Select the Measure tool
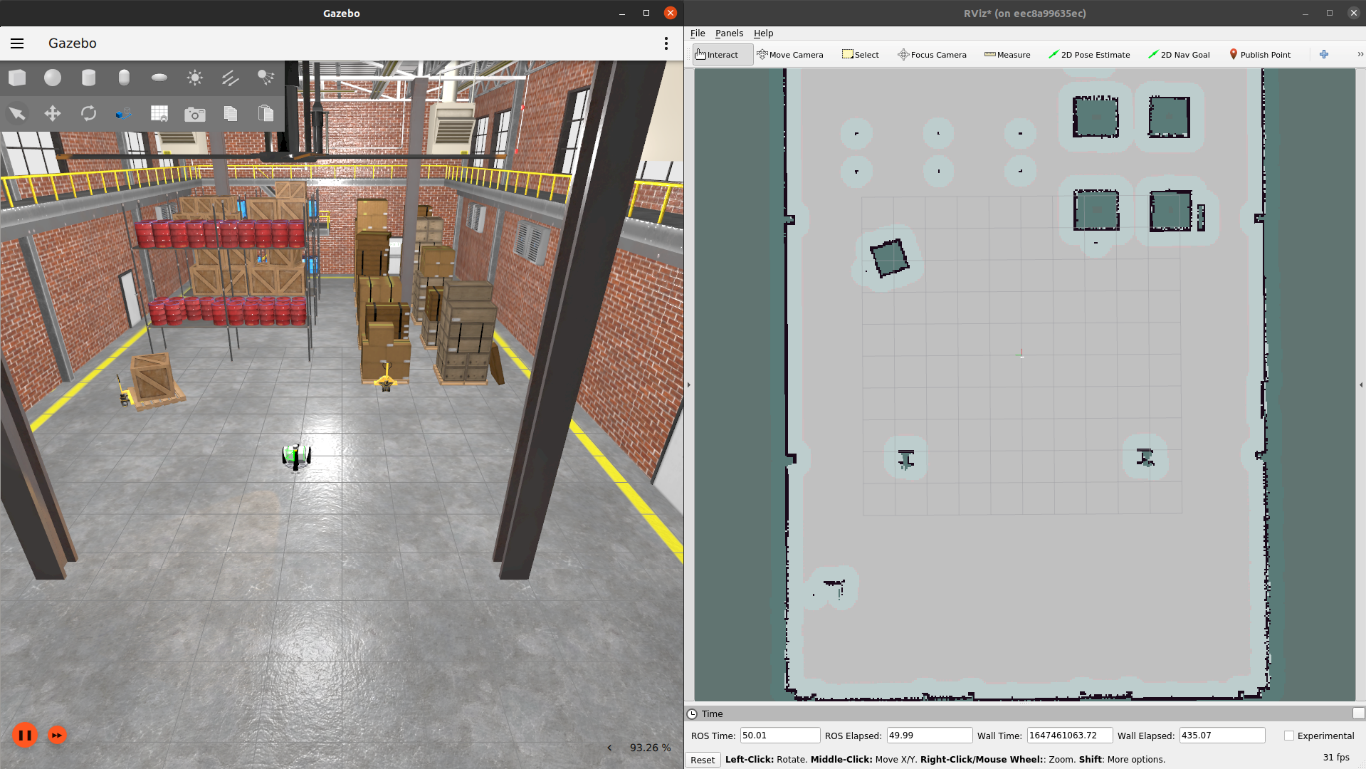This screenshot has height=769, width=1366. pyautogui.click(x=1007, y=55)
